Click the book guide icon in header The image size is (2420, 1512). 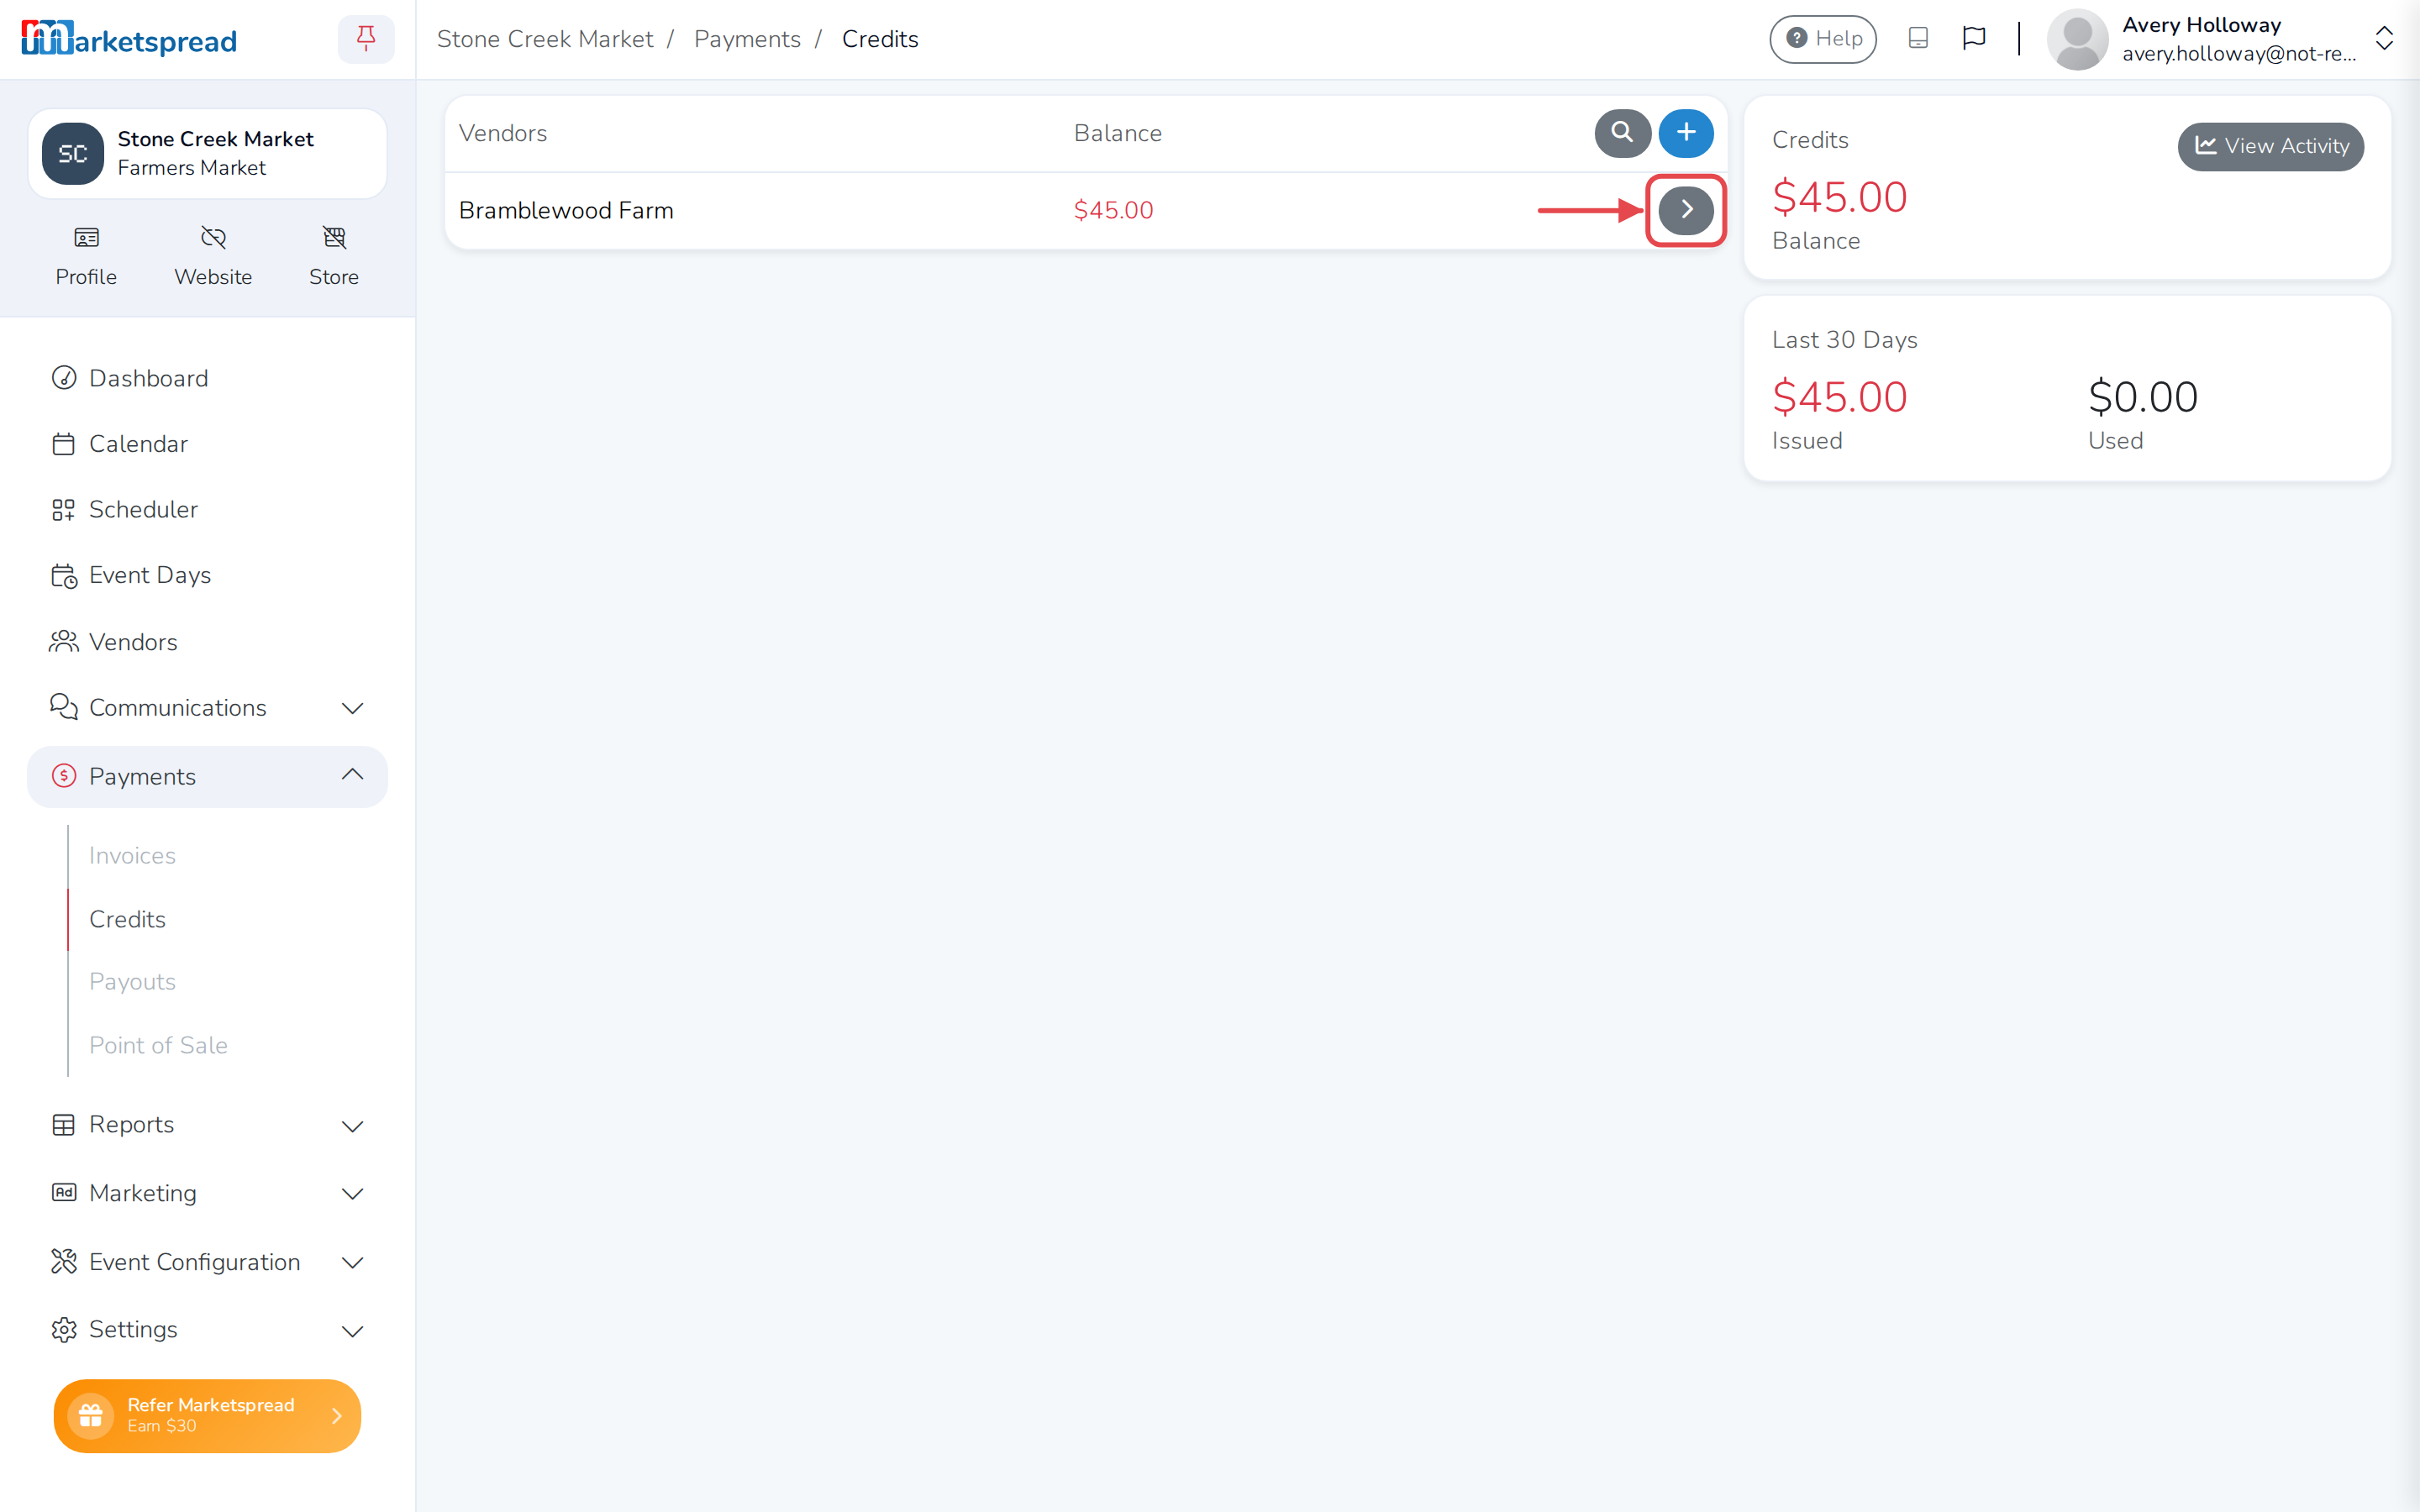1918,38
